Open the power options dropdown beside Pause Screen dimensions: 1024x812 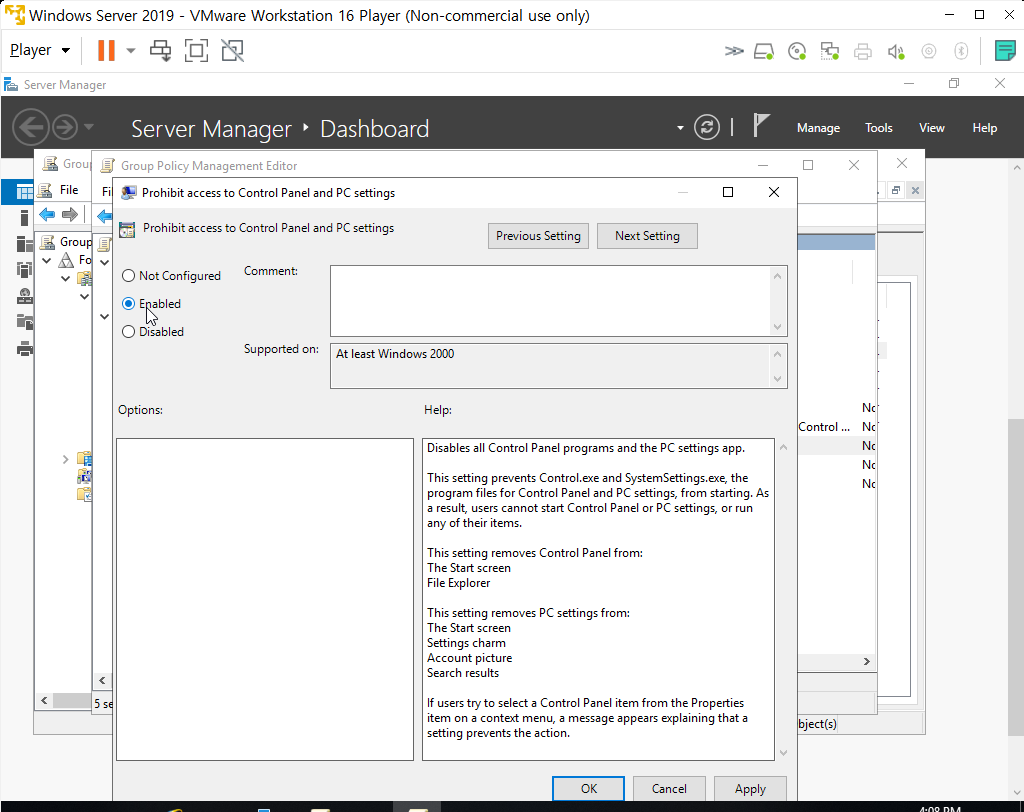pyautogui.click(x=131, y=50)
